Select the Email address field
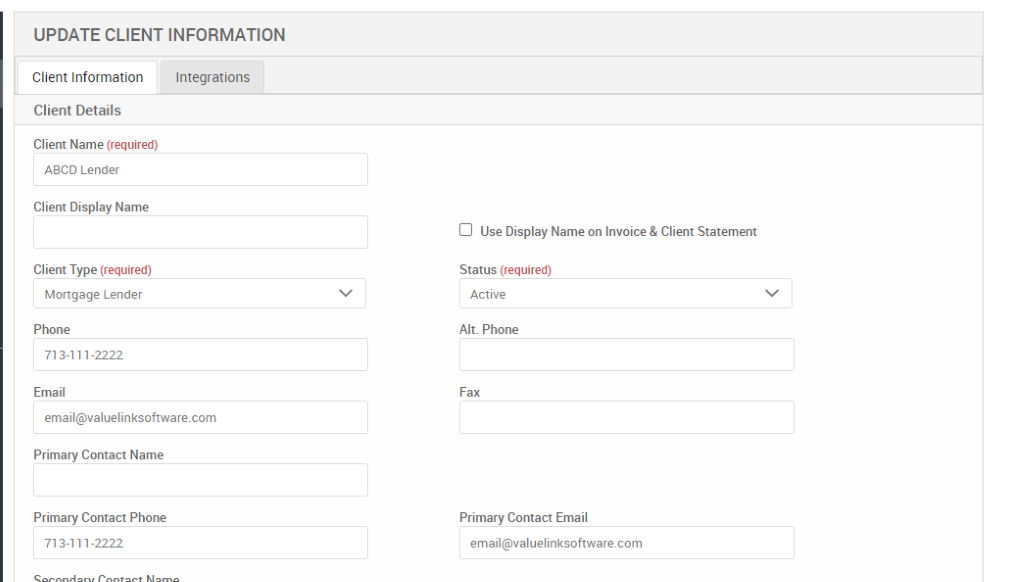 point(200,417)
